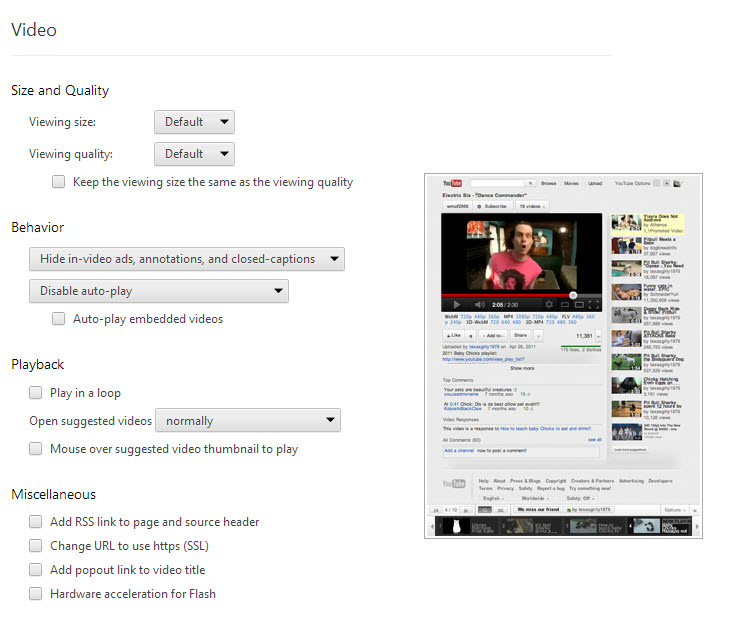Click the YouTube logo atop the preview image
This screenshot has width=736, height=625.
(x=445, y=183)
